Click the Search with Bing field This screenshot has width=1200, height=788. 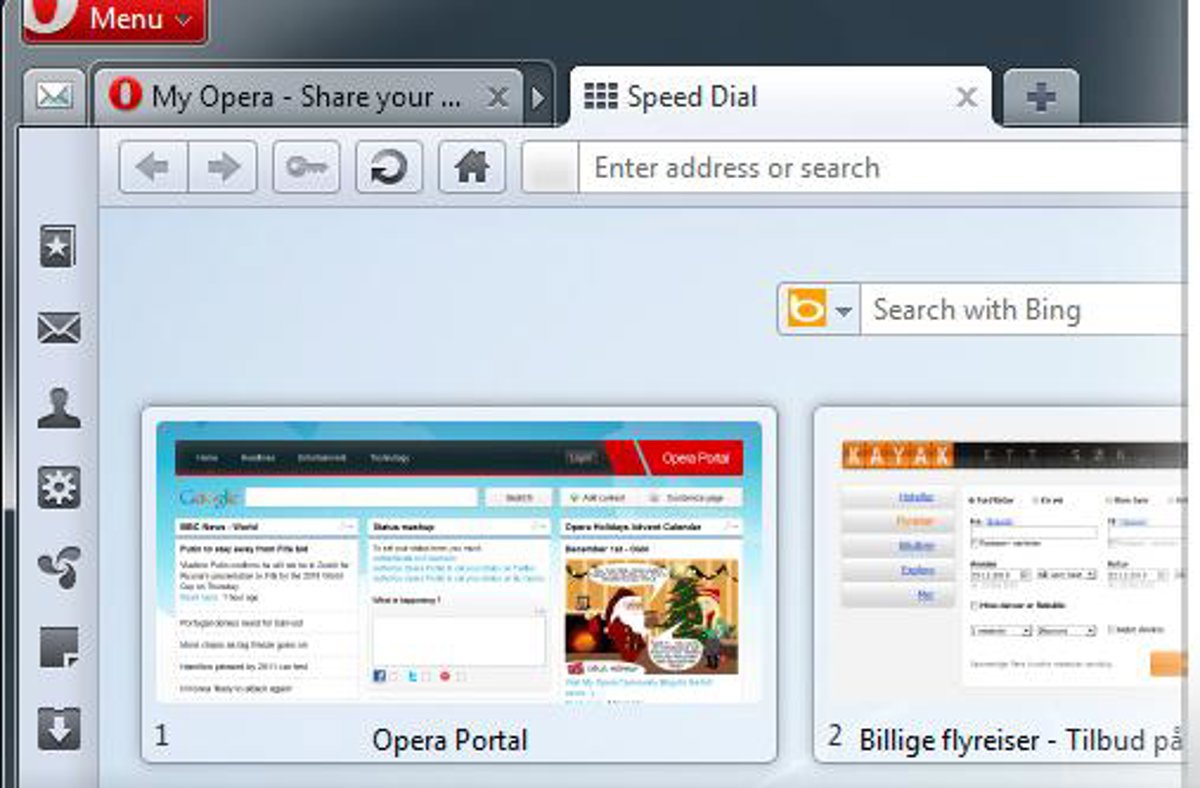click(1020, 310)
